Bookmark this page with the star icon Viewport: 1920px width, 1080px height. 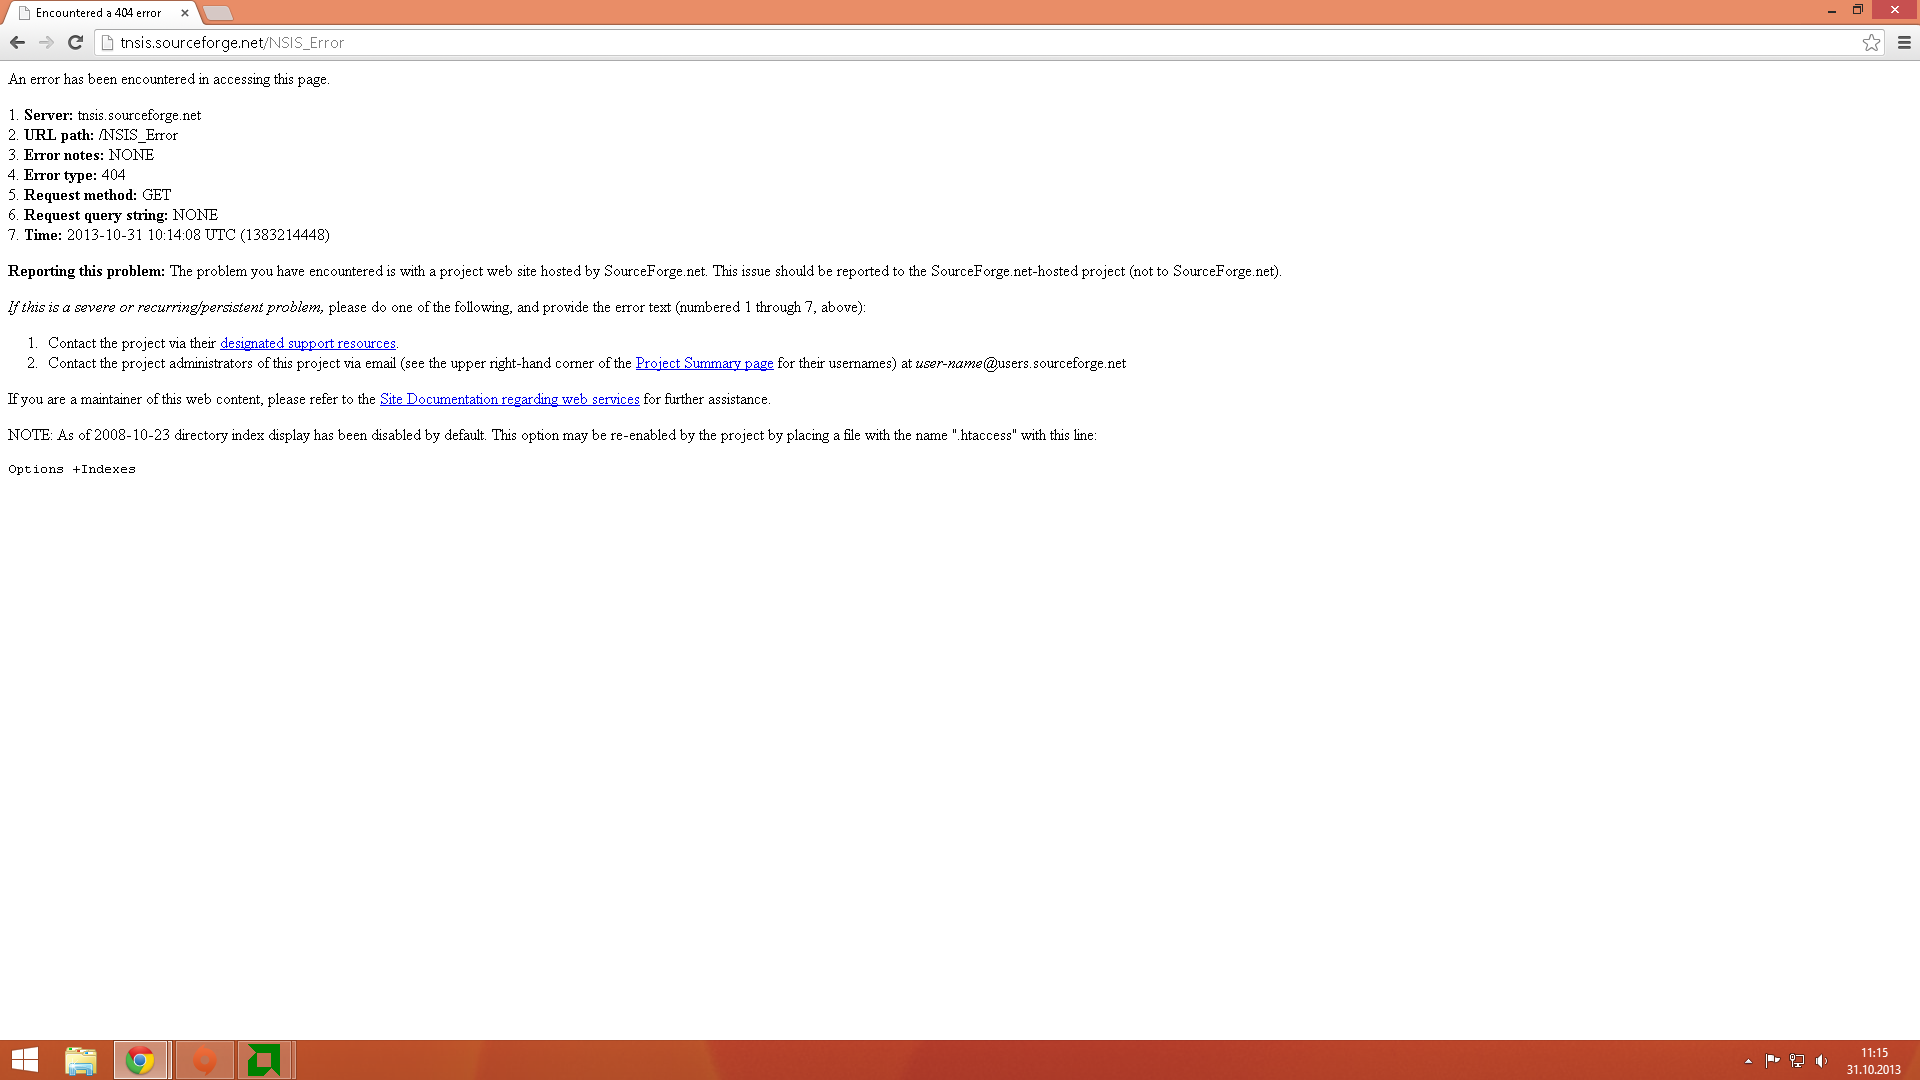tap(1871, 42)
